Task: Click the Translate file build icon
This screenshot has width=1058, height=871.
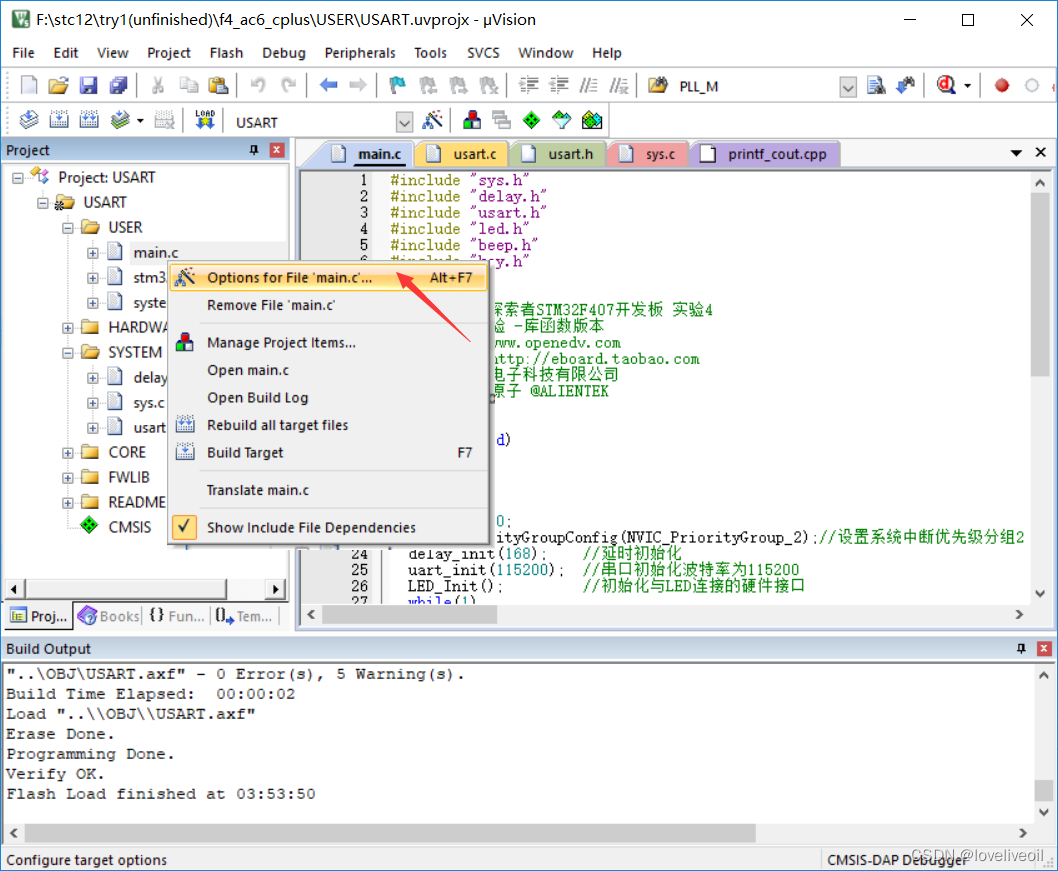Action: [x=28, y=121]
